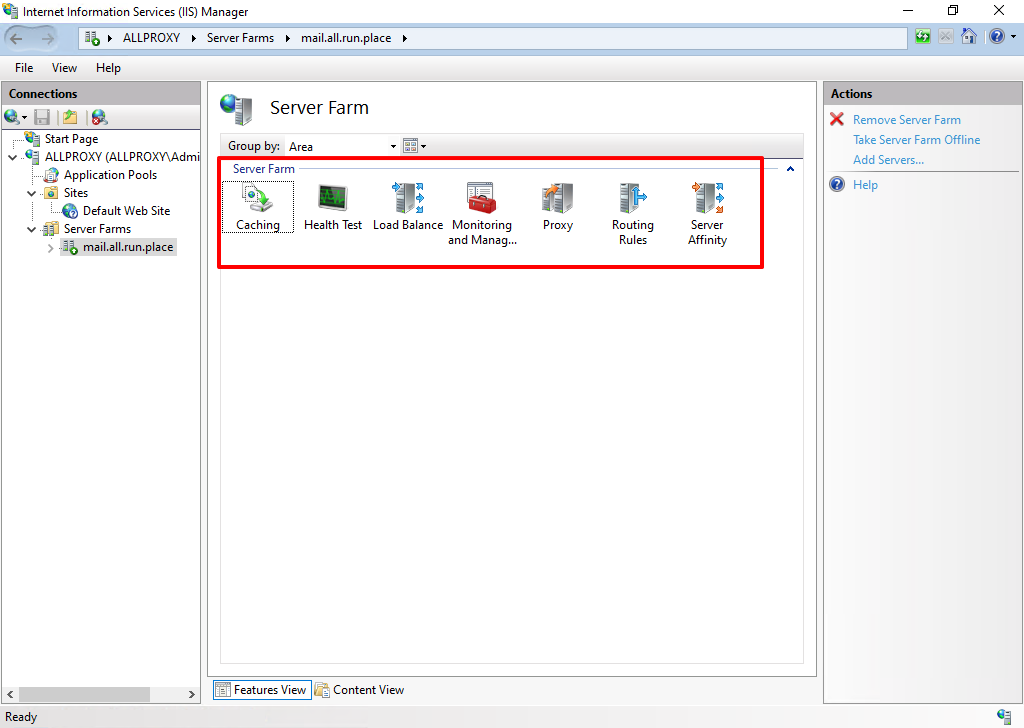The image size is (1024, 728).
Task: Click the Help question mark toolbar icon
Action: (x=997, y=37)
